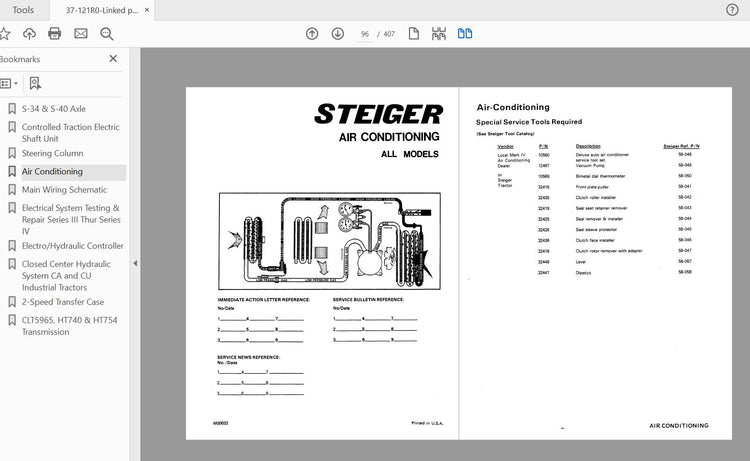Screen dimensions: 750x461
Task: Go to previous page arrow
Action: pyautogui.click(x=312, y=33)
